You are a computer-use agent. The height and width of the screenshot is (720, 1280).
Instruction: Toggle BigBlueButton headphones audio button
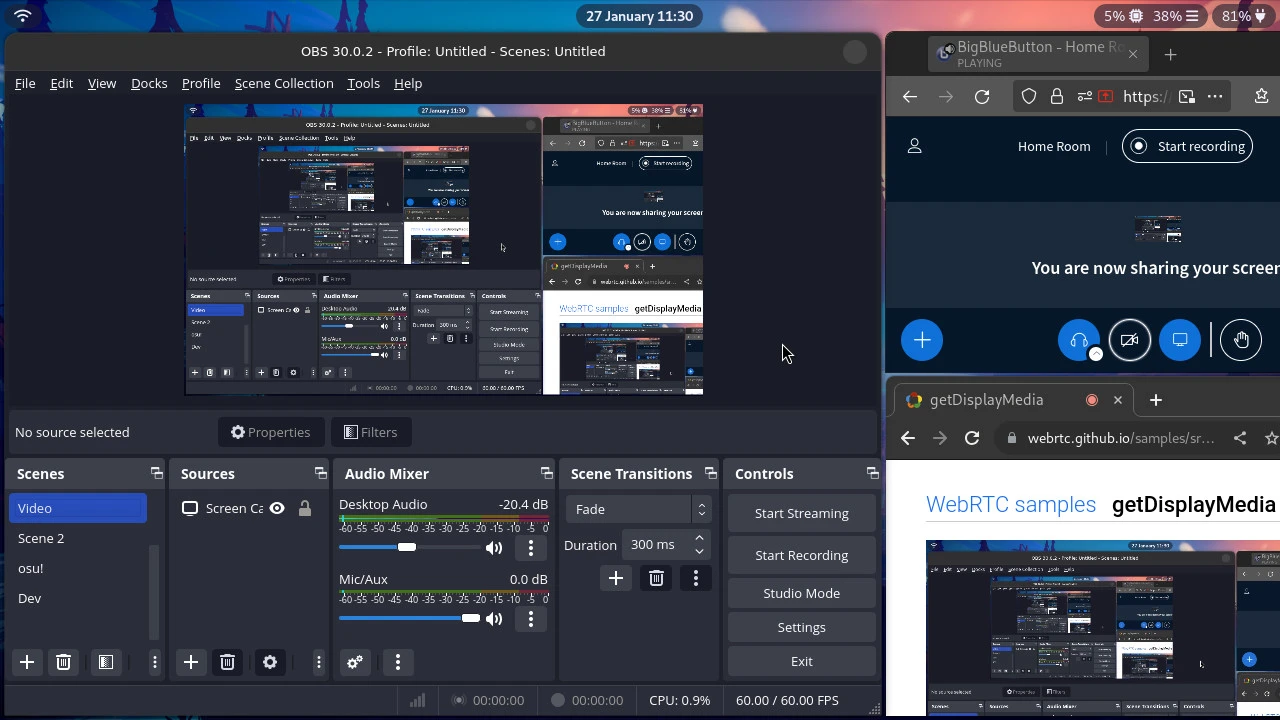tap(1078, 339)
